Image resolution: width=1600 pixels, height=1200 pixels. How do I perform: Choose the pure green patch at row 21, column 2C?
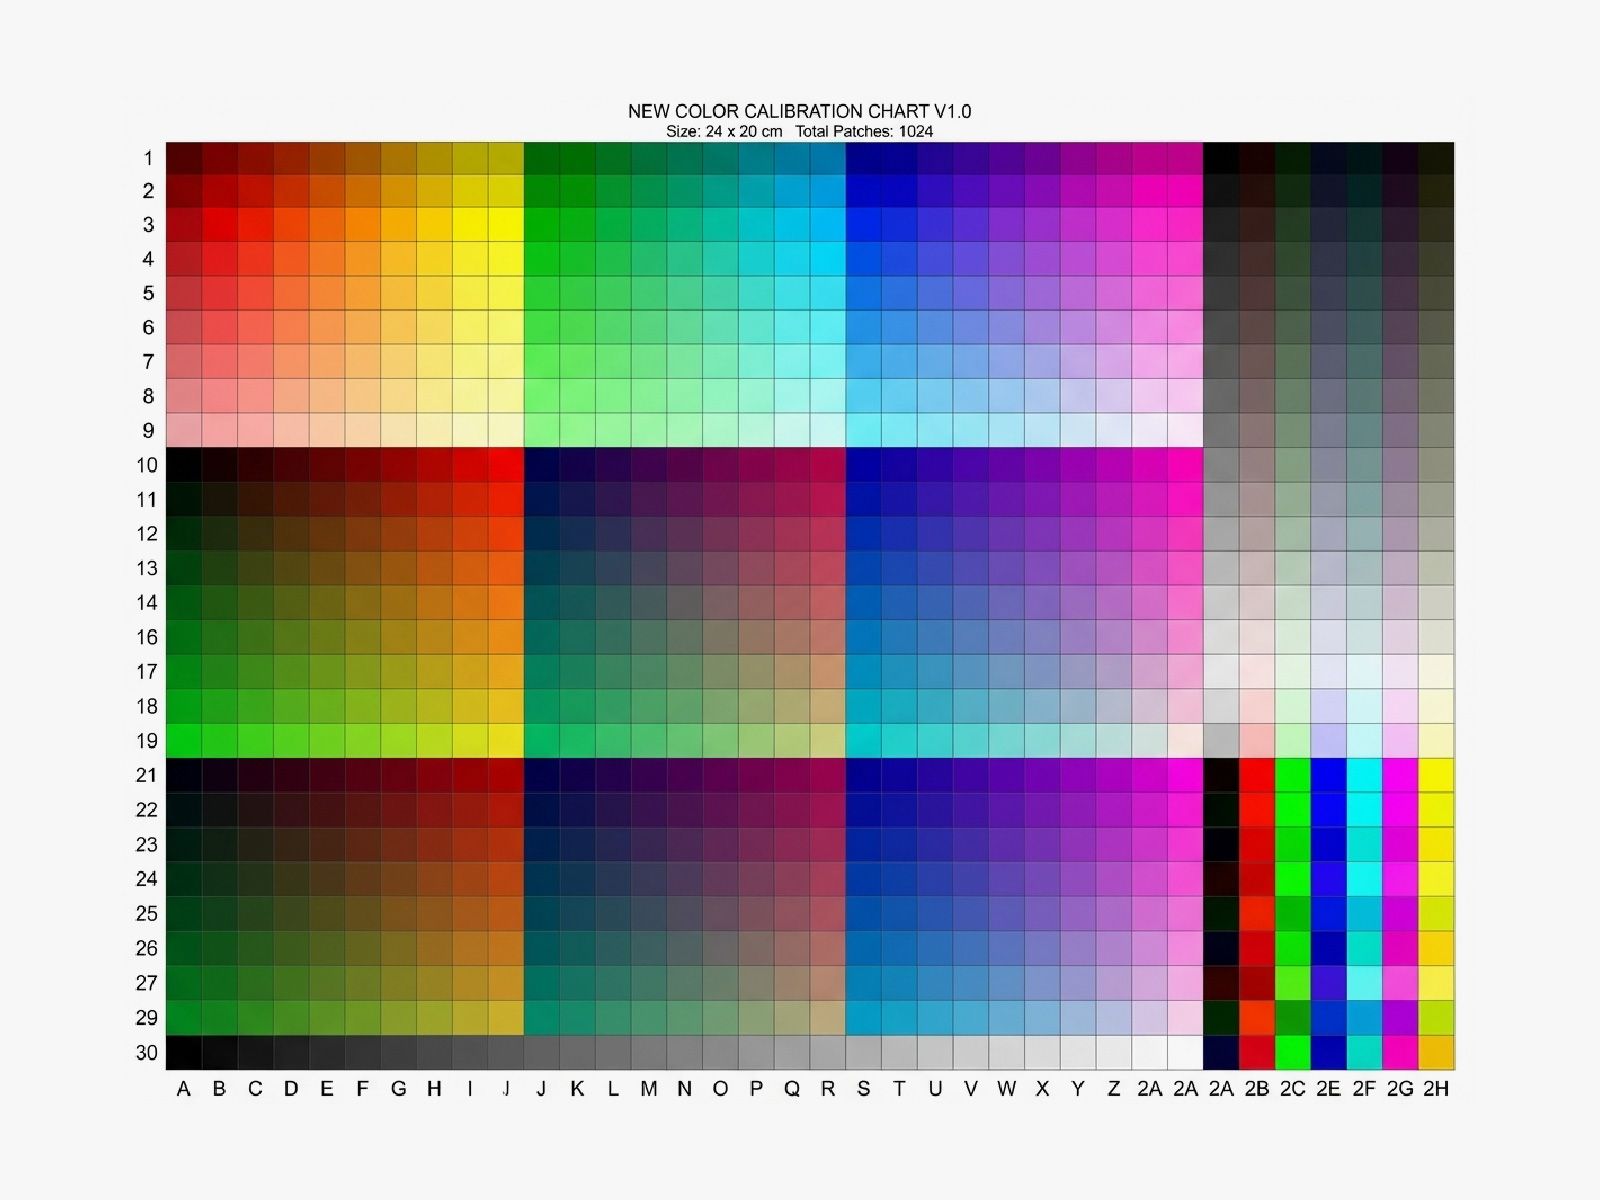pyautogui.click(x=1293, y=775)
